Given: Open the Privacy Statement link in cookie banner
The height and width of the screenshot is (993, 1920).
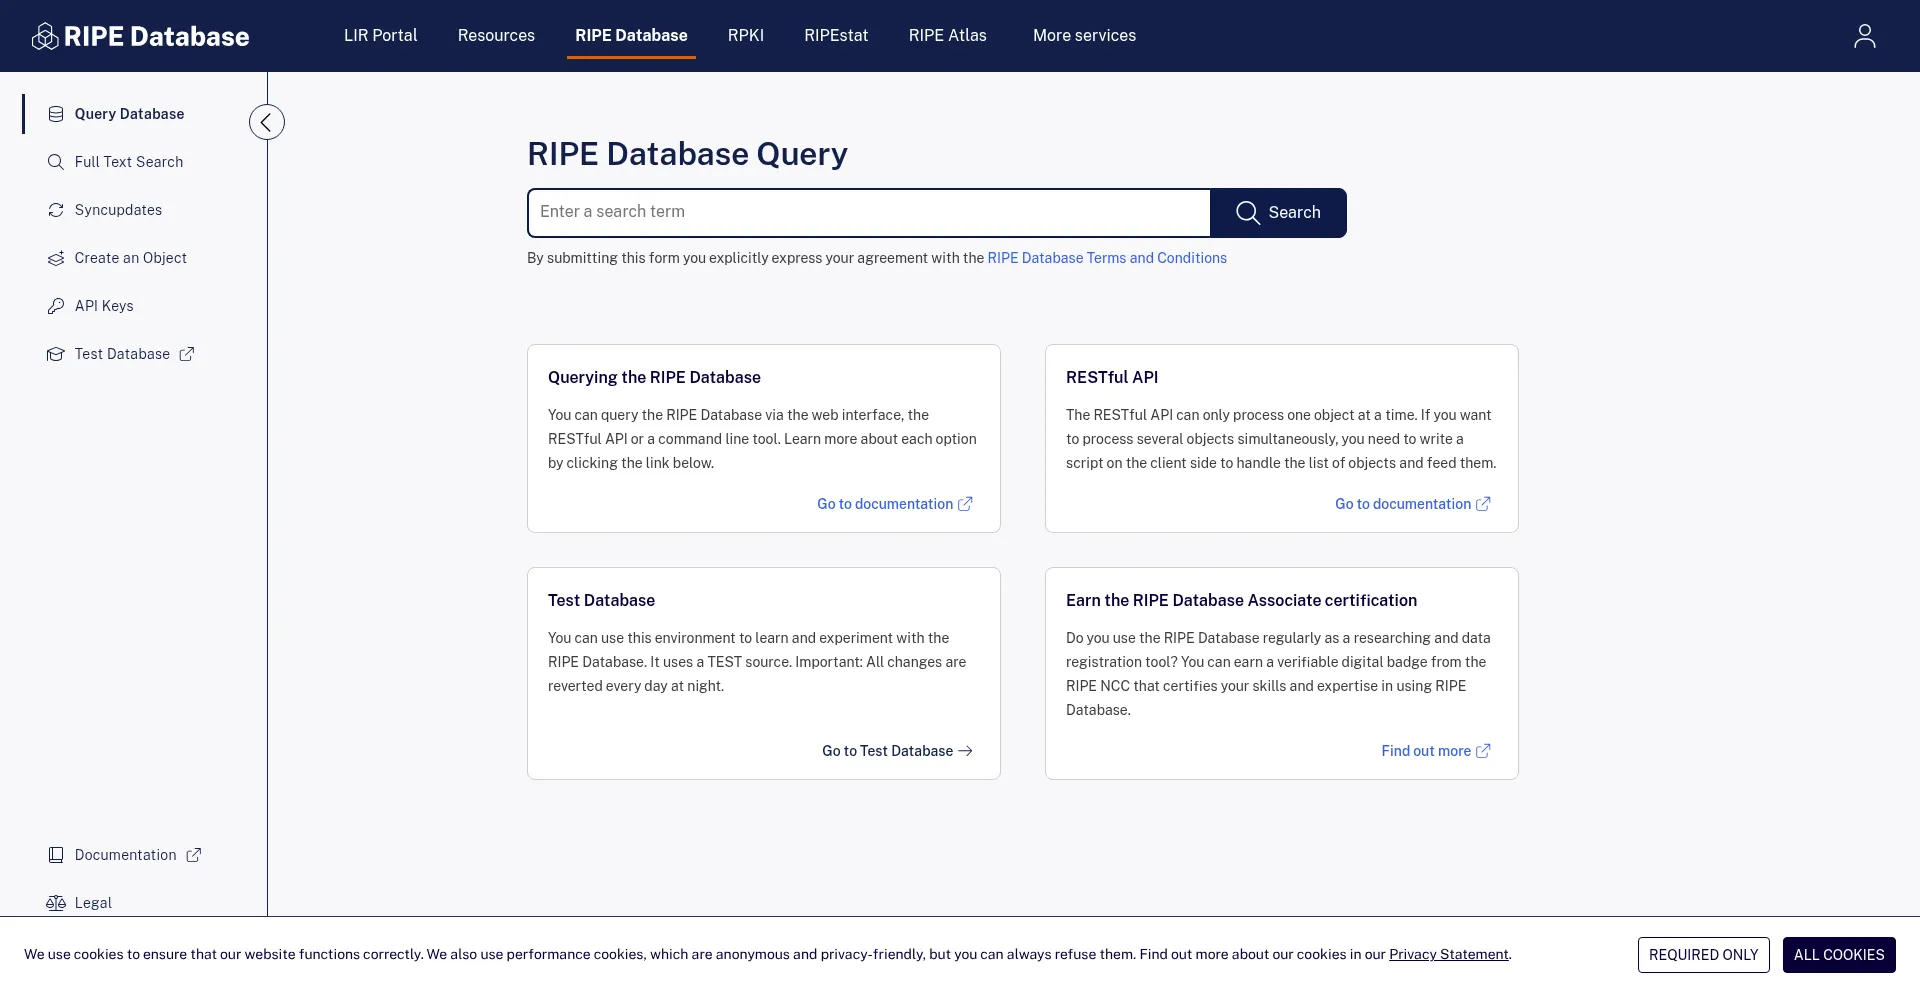Looking at the screenshot, I should [1448, 954].
